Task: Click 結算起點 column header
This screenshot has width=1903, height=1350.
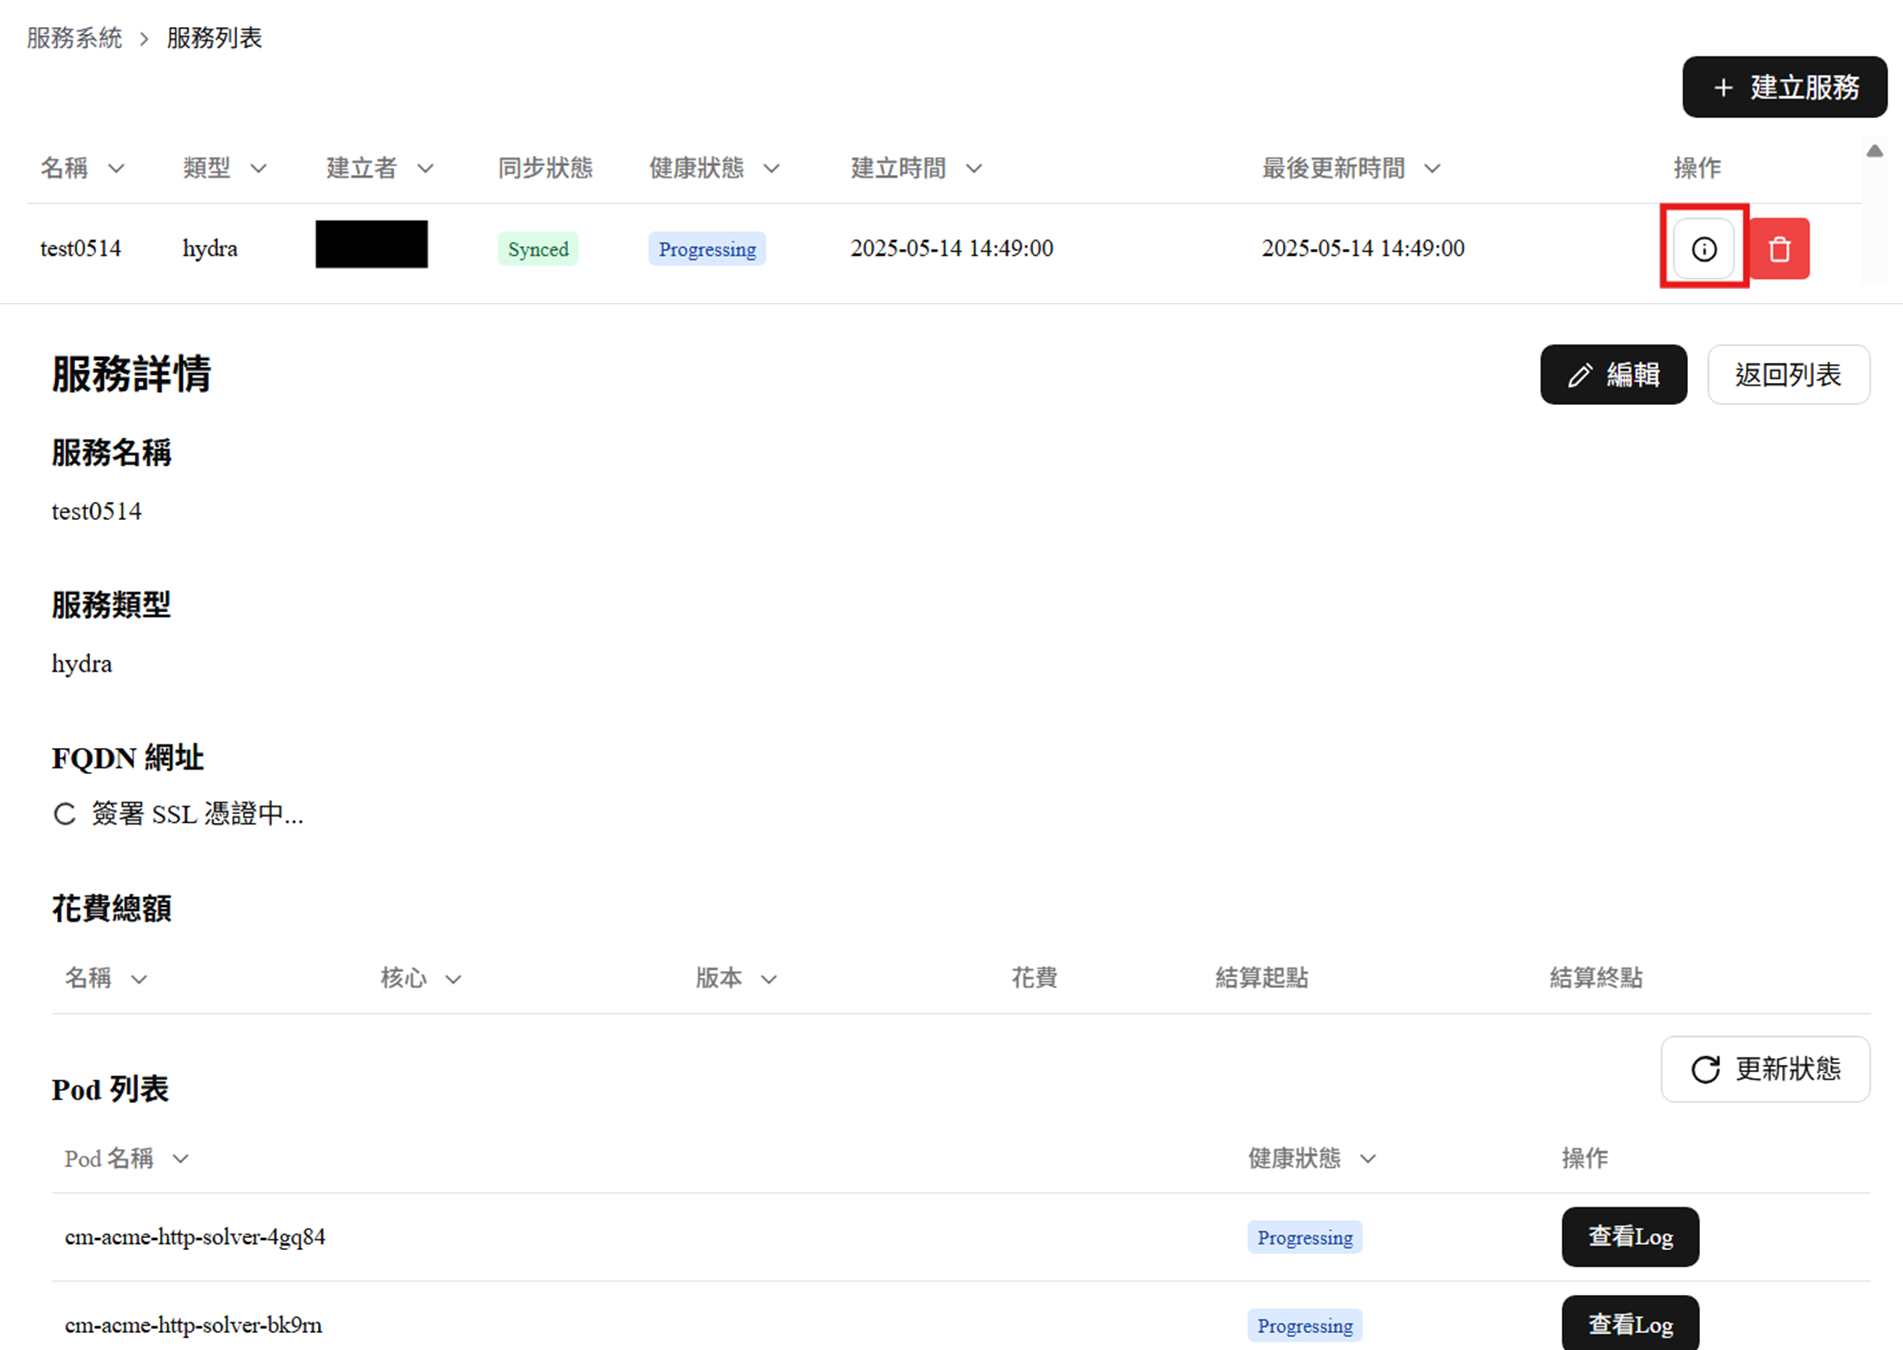Action: (x=1261, y=978)
